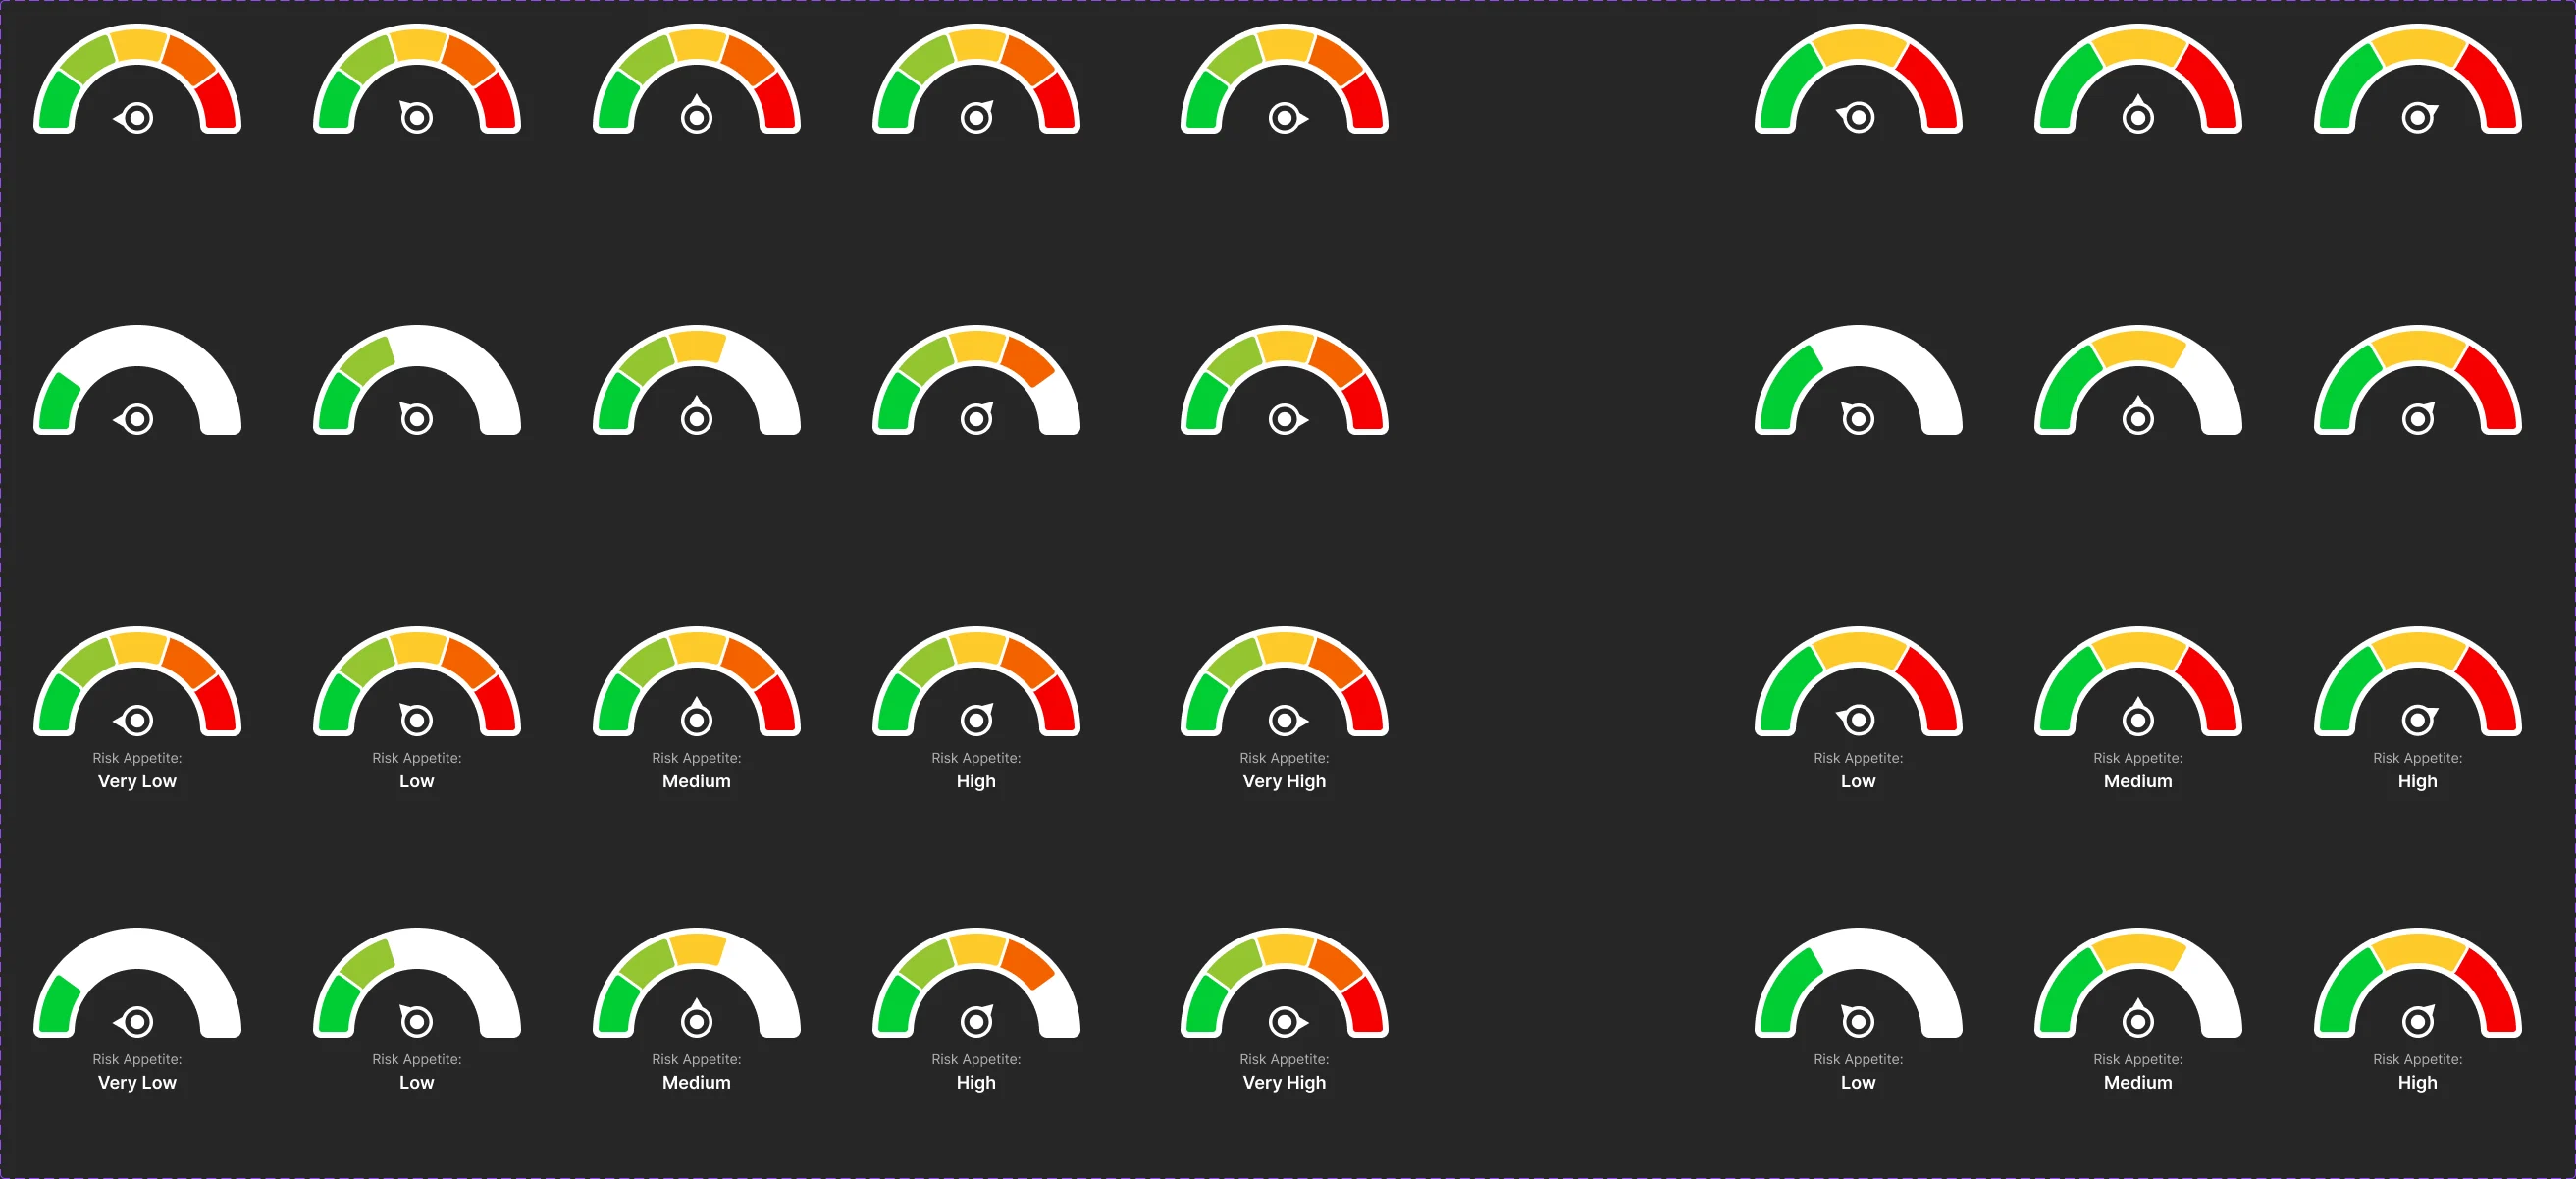Click "Medium" text under the fully colored five-segment gauge
Image resolution: width=2576 pixels, height=1179 pixels.
click(x=697, y=781)
